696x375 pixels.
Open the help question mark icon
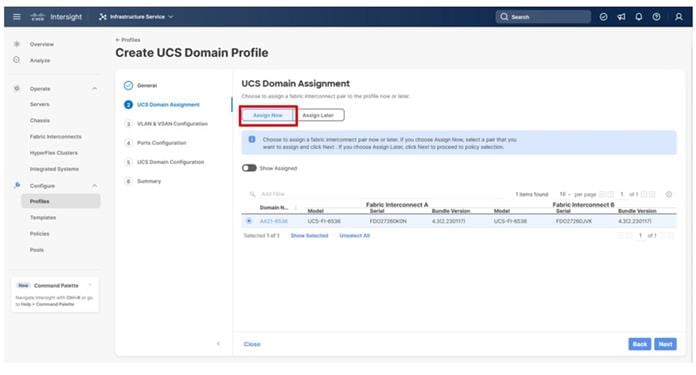656,17
